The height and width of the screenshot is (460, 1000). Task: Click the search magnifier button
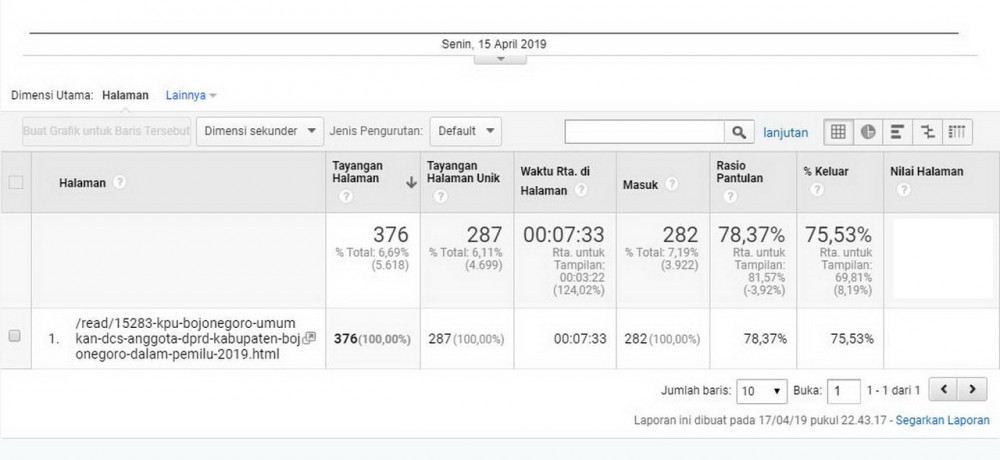[739, 131]
